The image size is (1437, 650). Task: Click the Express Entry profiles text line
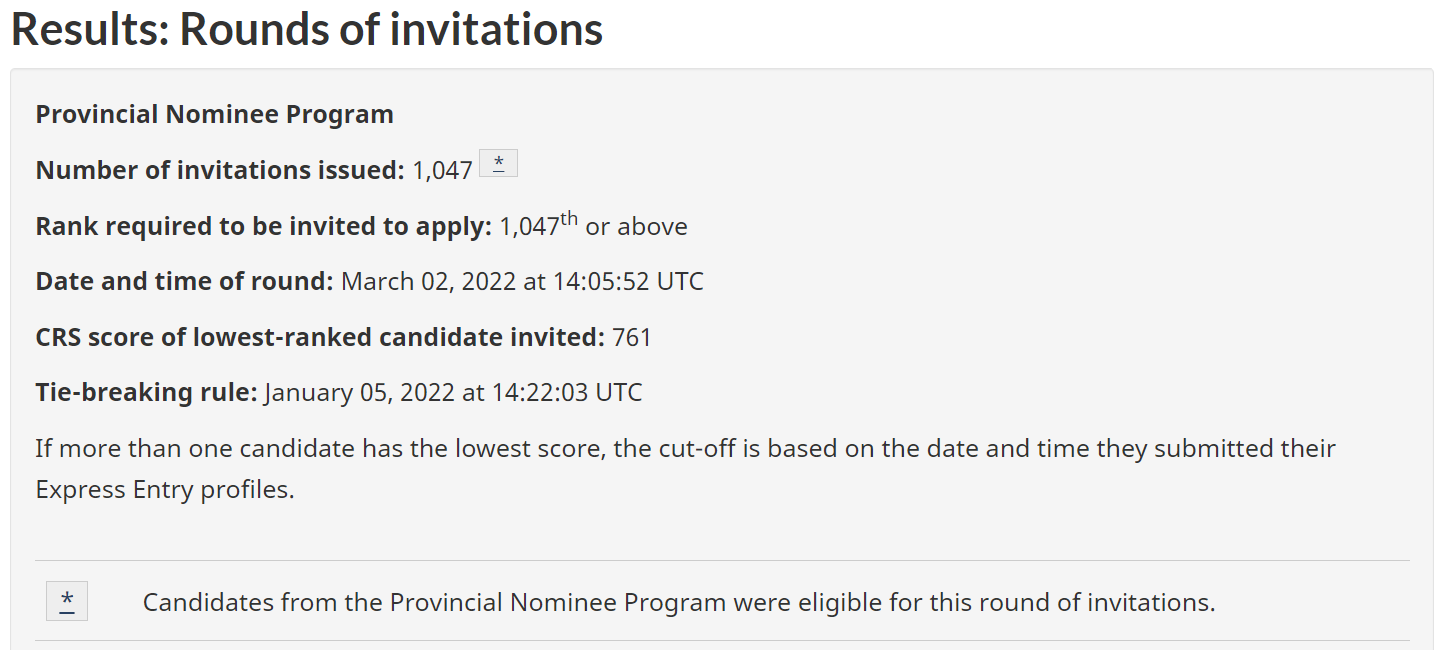165,491
